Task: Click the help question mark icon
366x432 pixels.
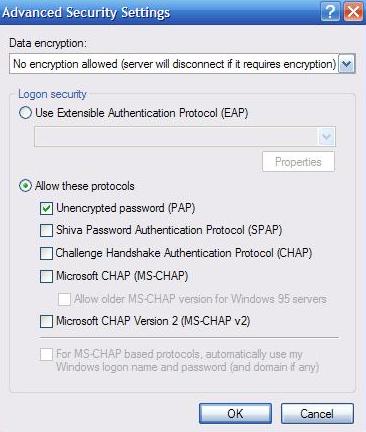Action: tap(330, 12)
